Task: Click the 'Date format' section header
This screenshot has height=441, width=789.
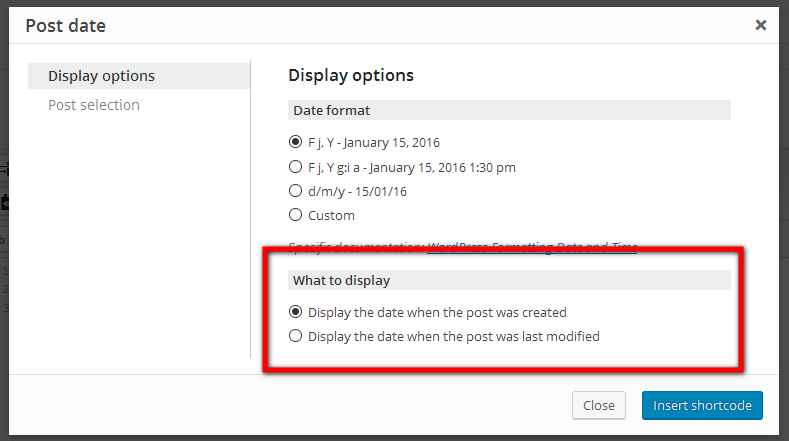Action: point(509,110)
